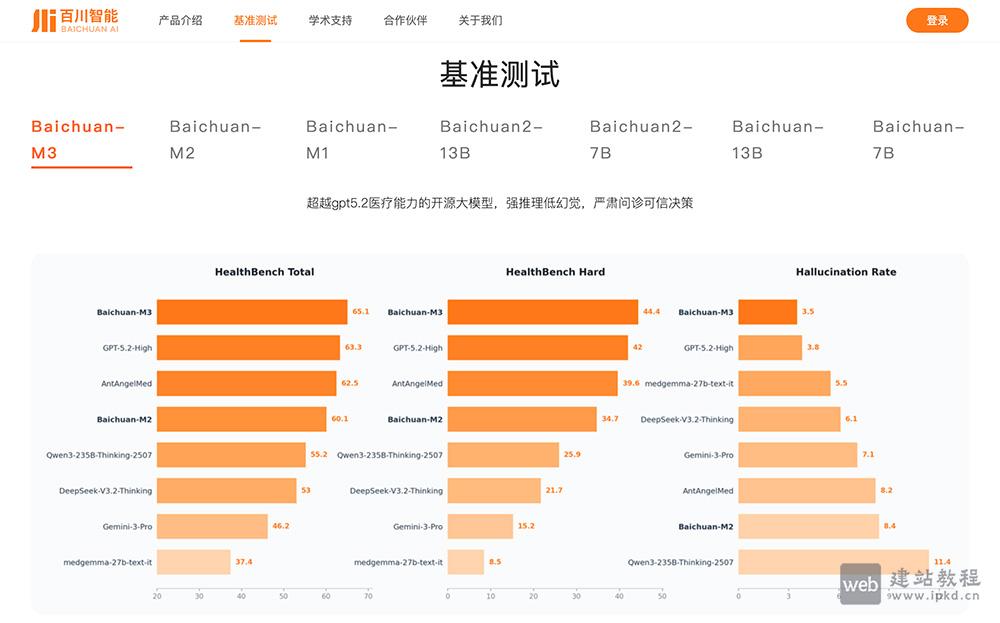Select the 基准测试 navigation item
This screenshot has height=623, width=1000.
tap(255, 20)
